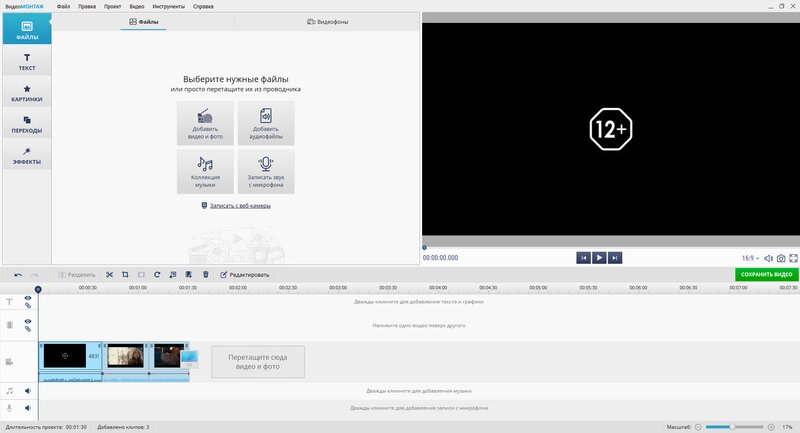Open the 16:9 aspect ratio dropdown

coord(750,258)
